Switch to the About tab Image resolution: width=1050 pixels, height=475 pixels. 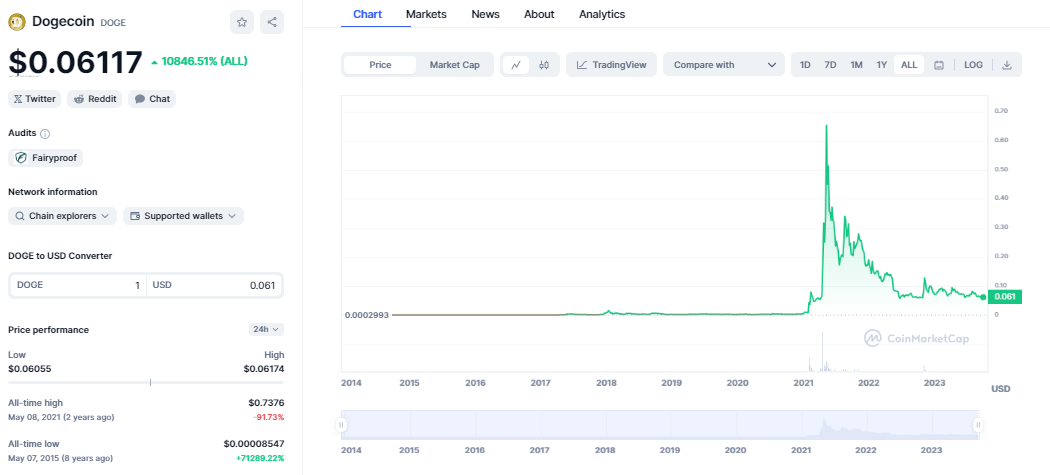pos(539,14)
